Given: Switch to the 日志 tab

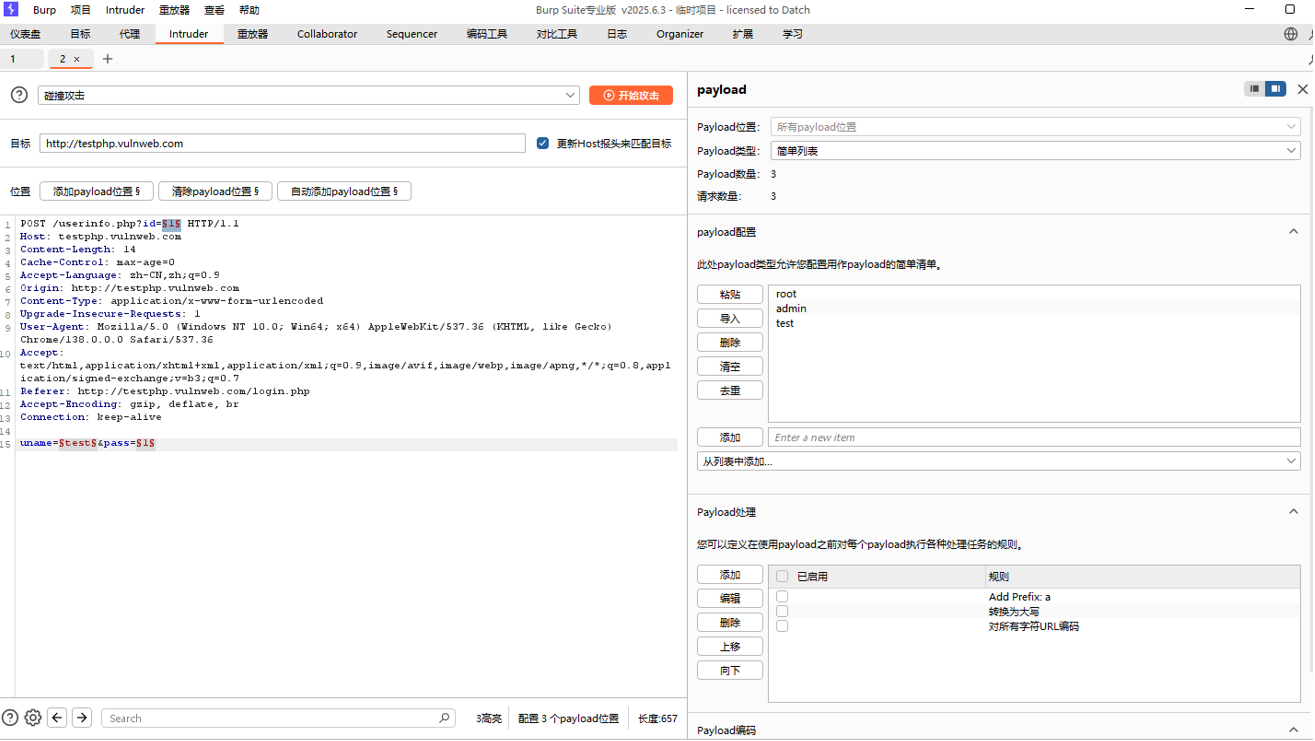Looking at the screenshot, I should click(617, 34).
